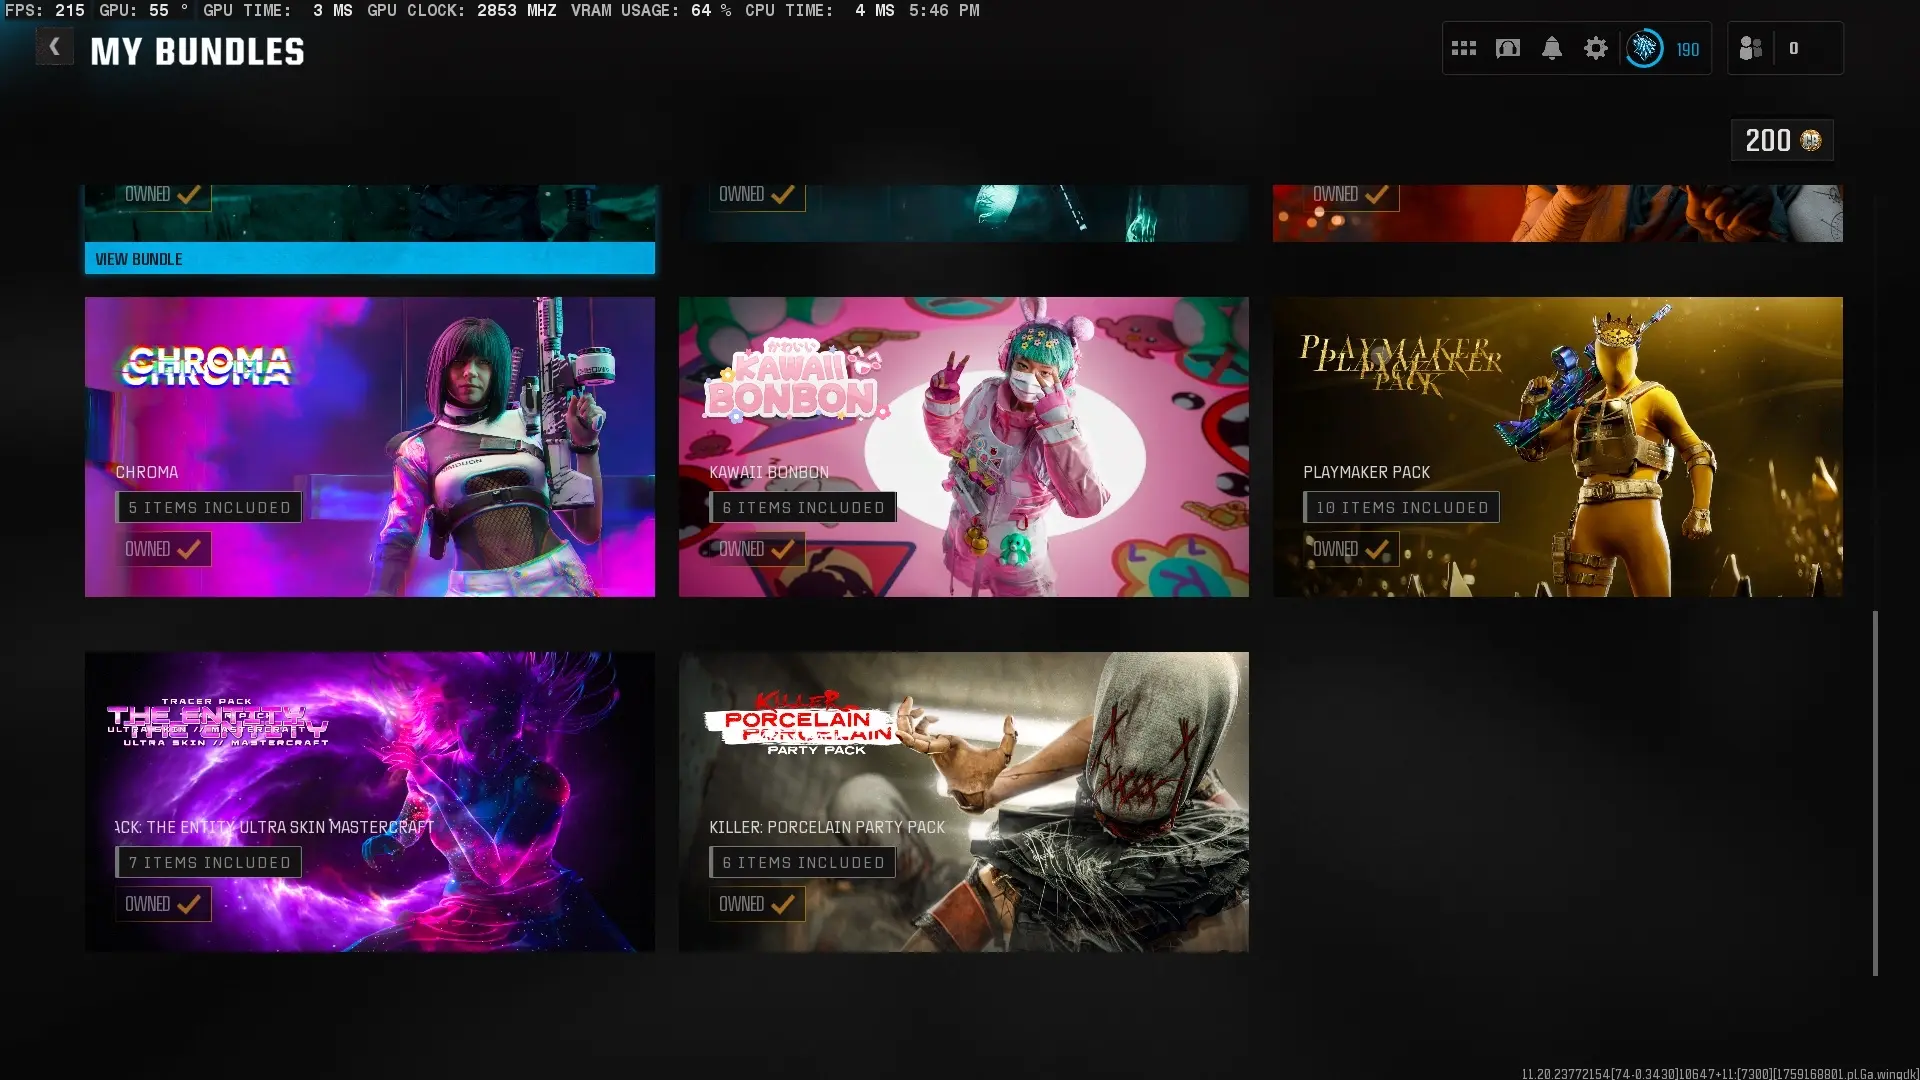Open notifications bell icon

[1552, 48]
